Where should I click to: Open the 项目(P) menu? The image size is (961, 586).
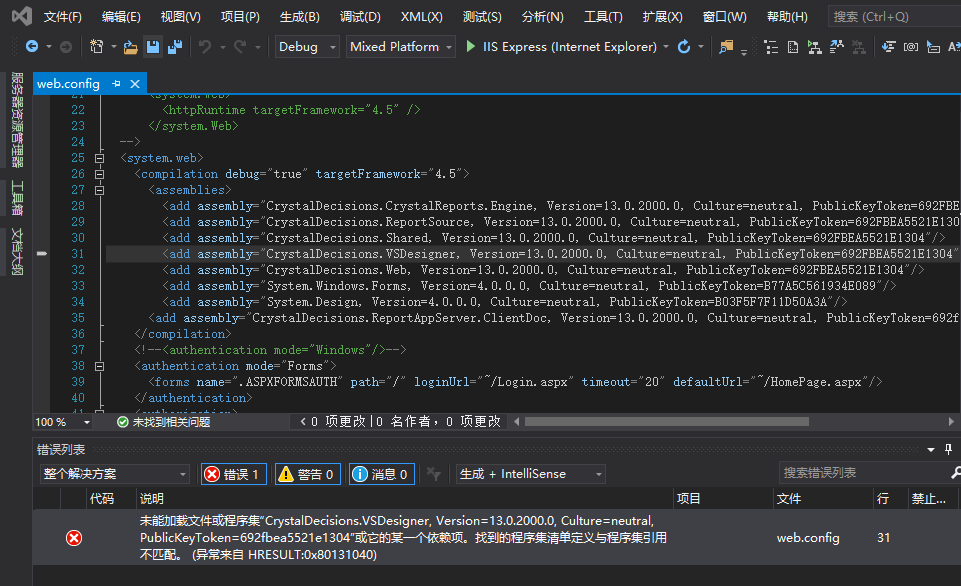tap(240, 17)
